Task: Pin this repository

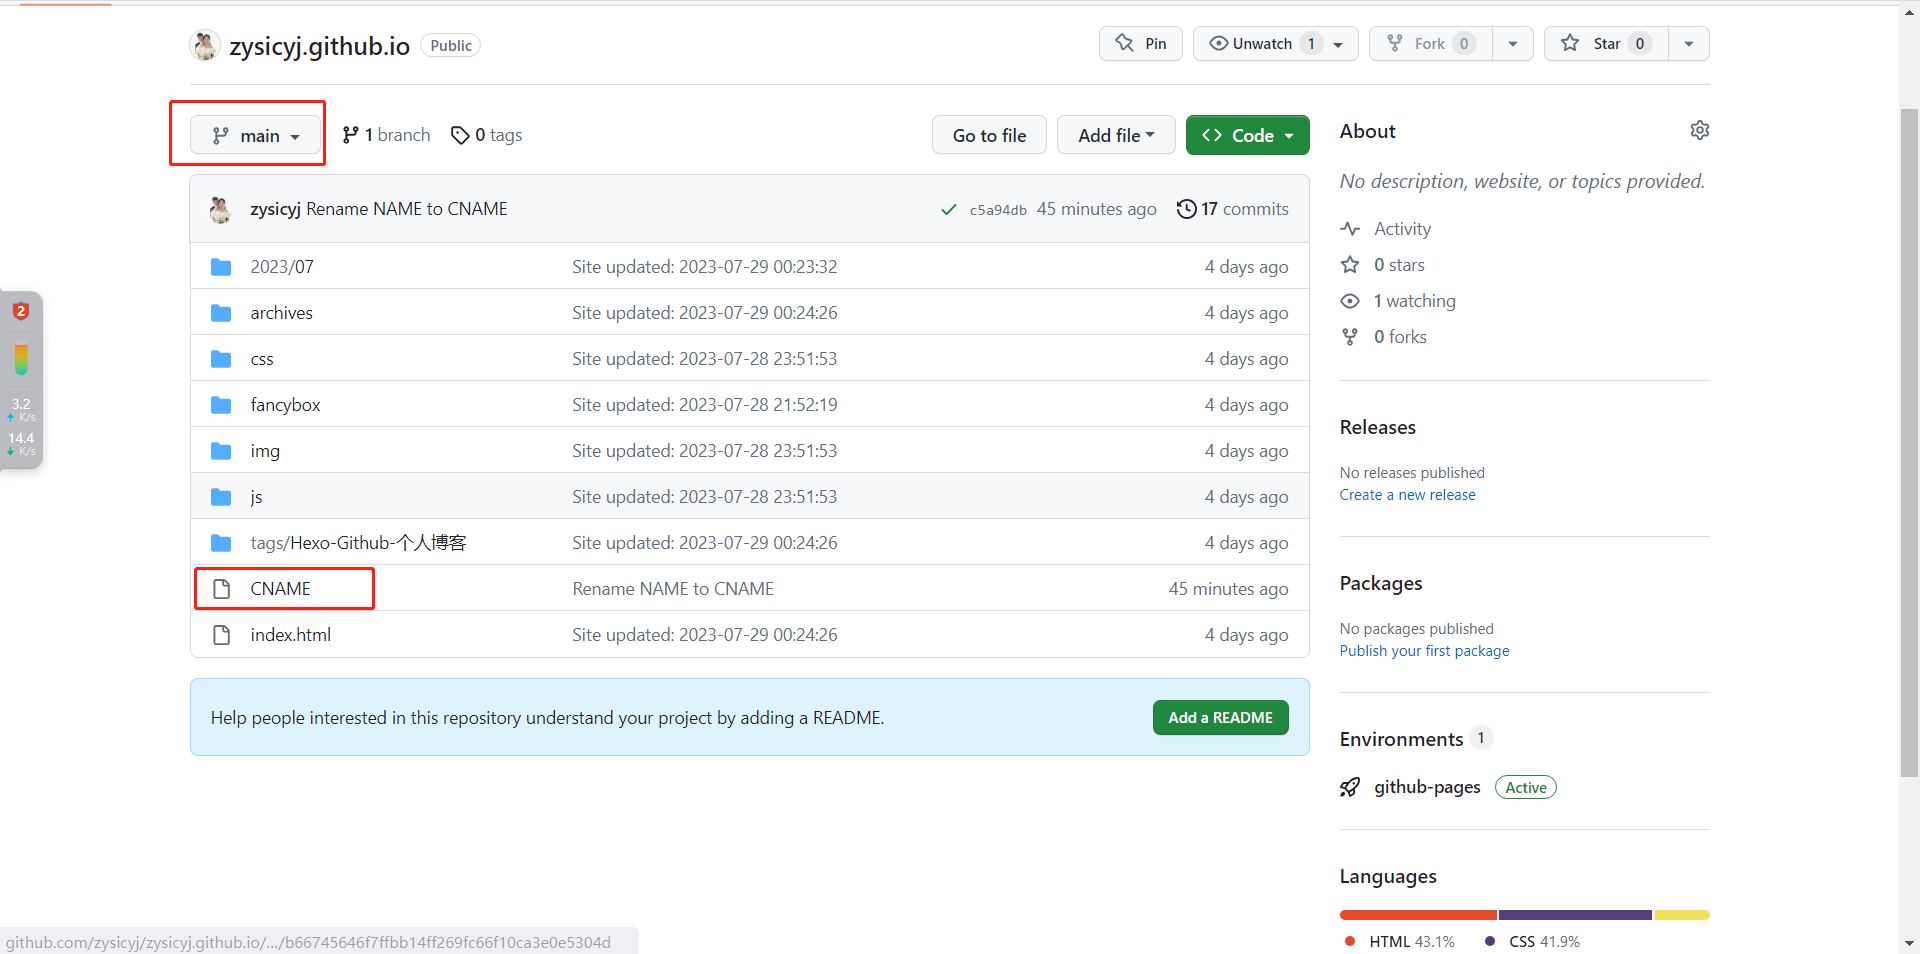Action: pos(1140,43)
